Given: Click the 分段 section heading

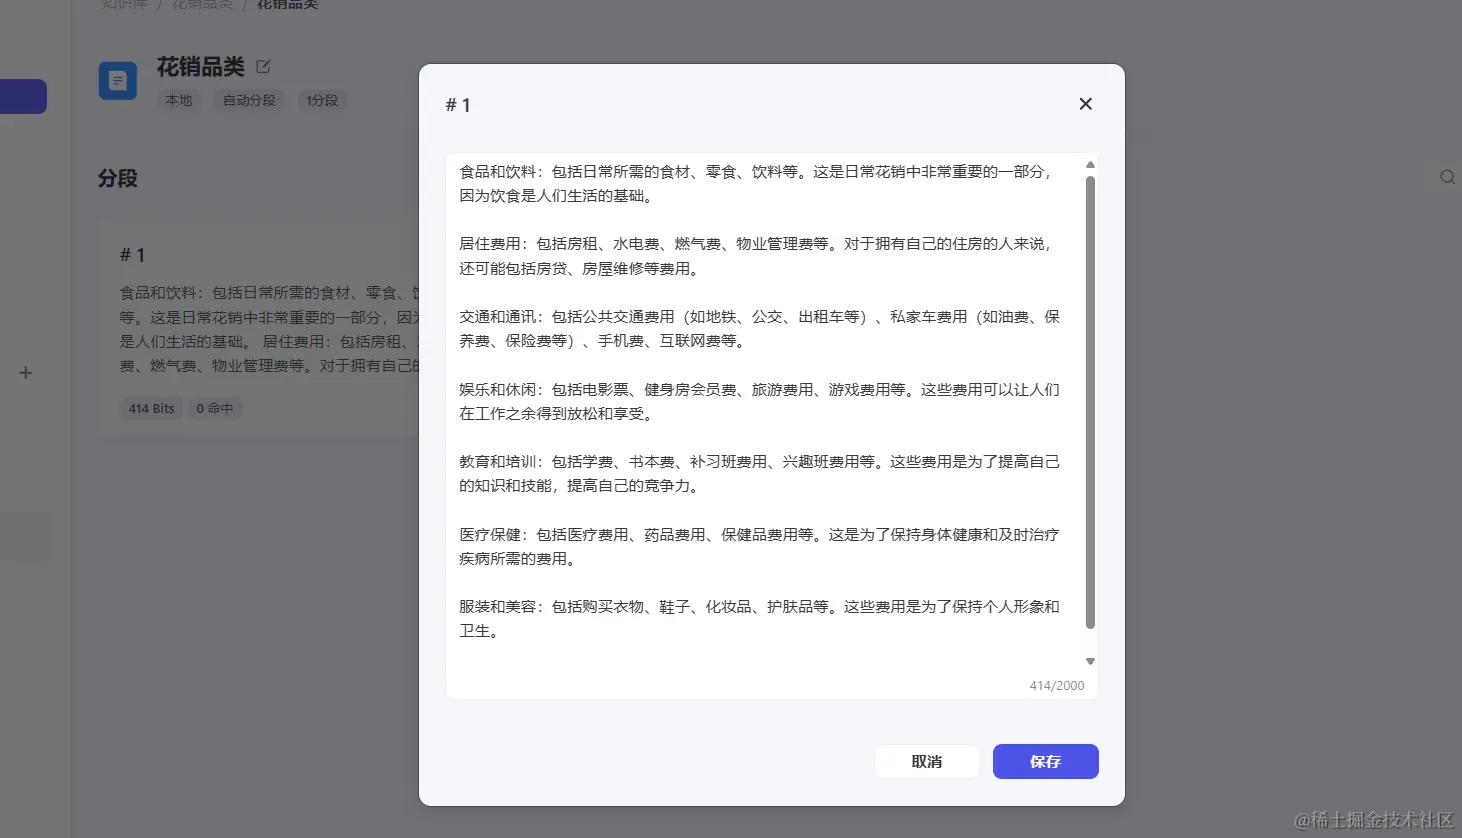Looking at the screenshot, I should (118, 178).
